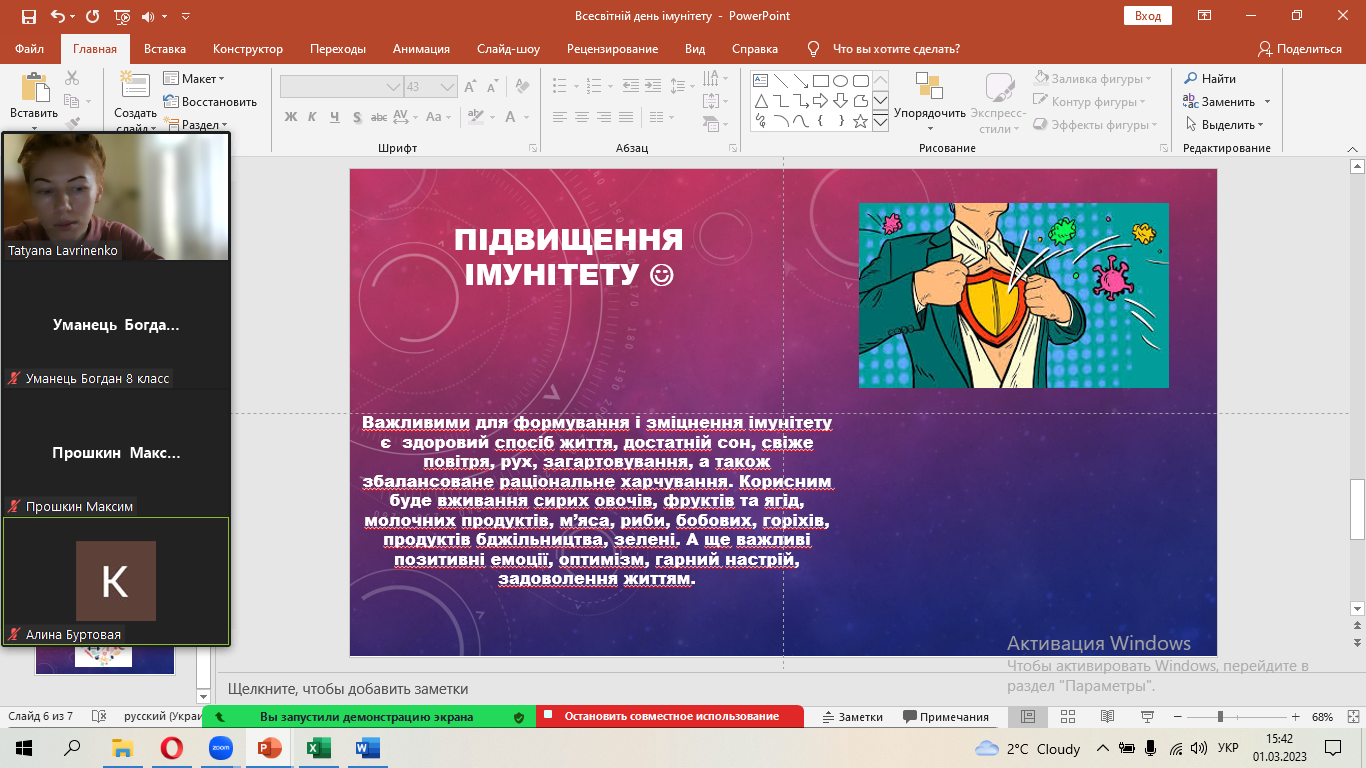Viewport: 1366px width, 768px height.
Task: Open the font name dropdown
Action: tap(393, 87)
